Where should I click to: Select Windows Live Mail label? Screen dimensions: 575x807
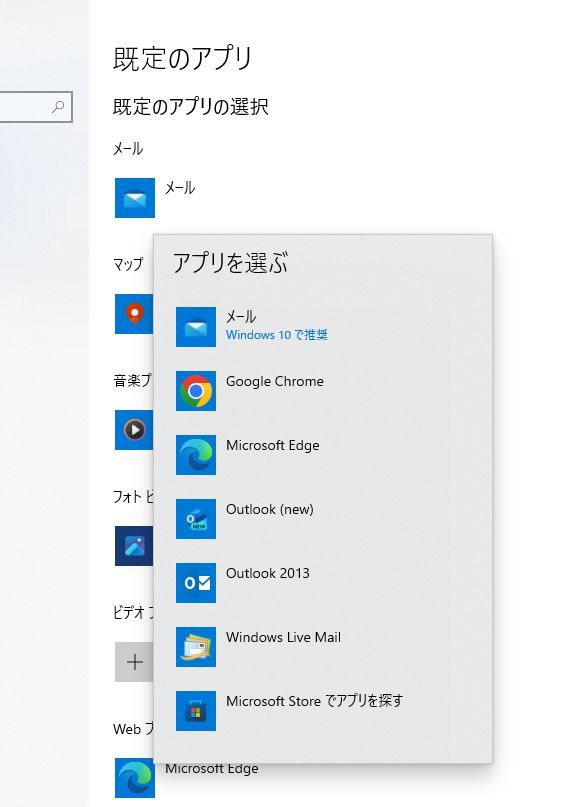click(284, 637)
